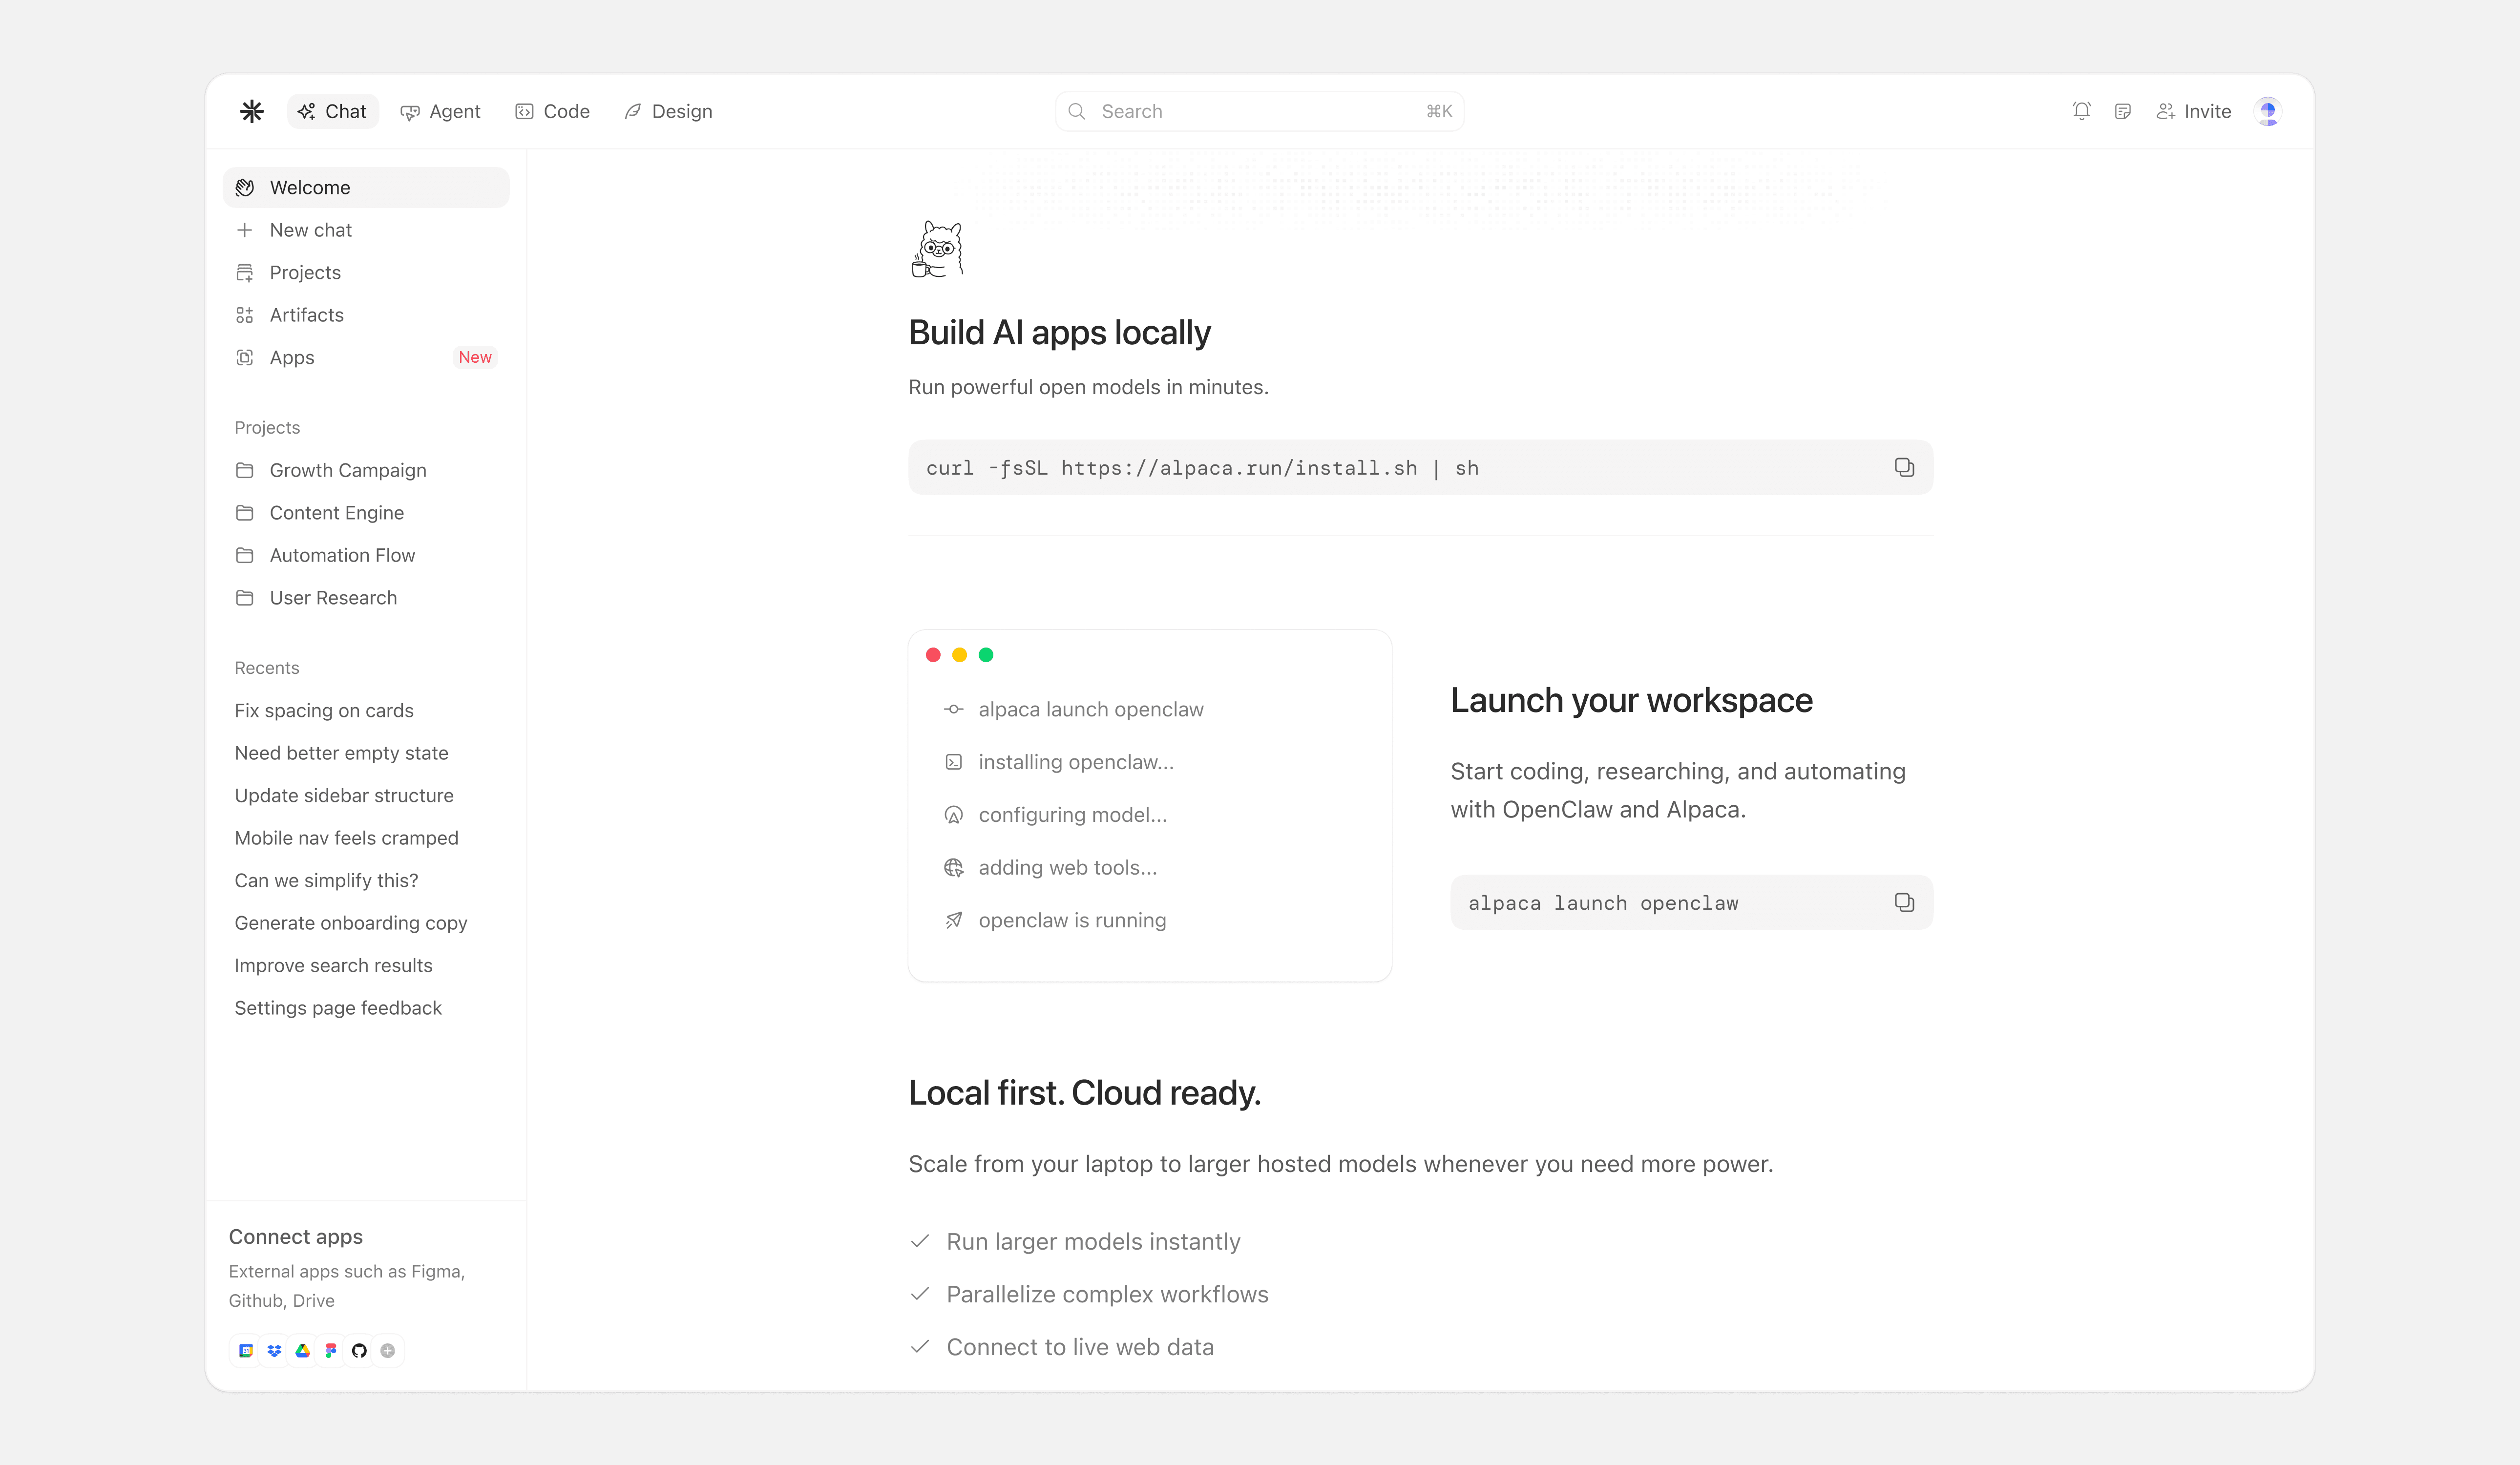Start a New chat

(366, 230)
